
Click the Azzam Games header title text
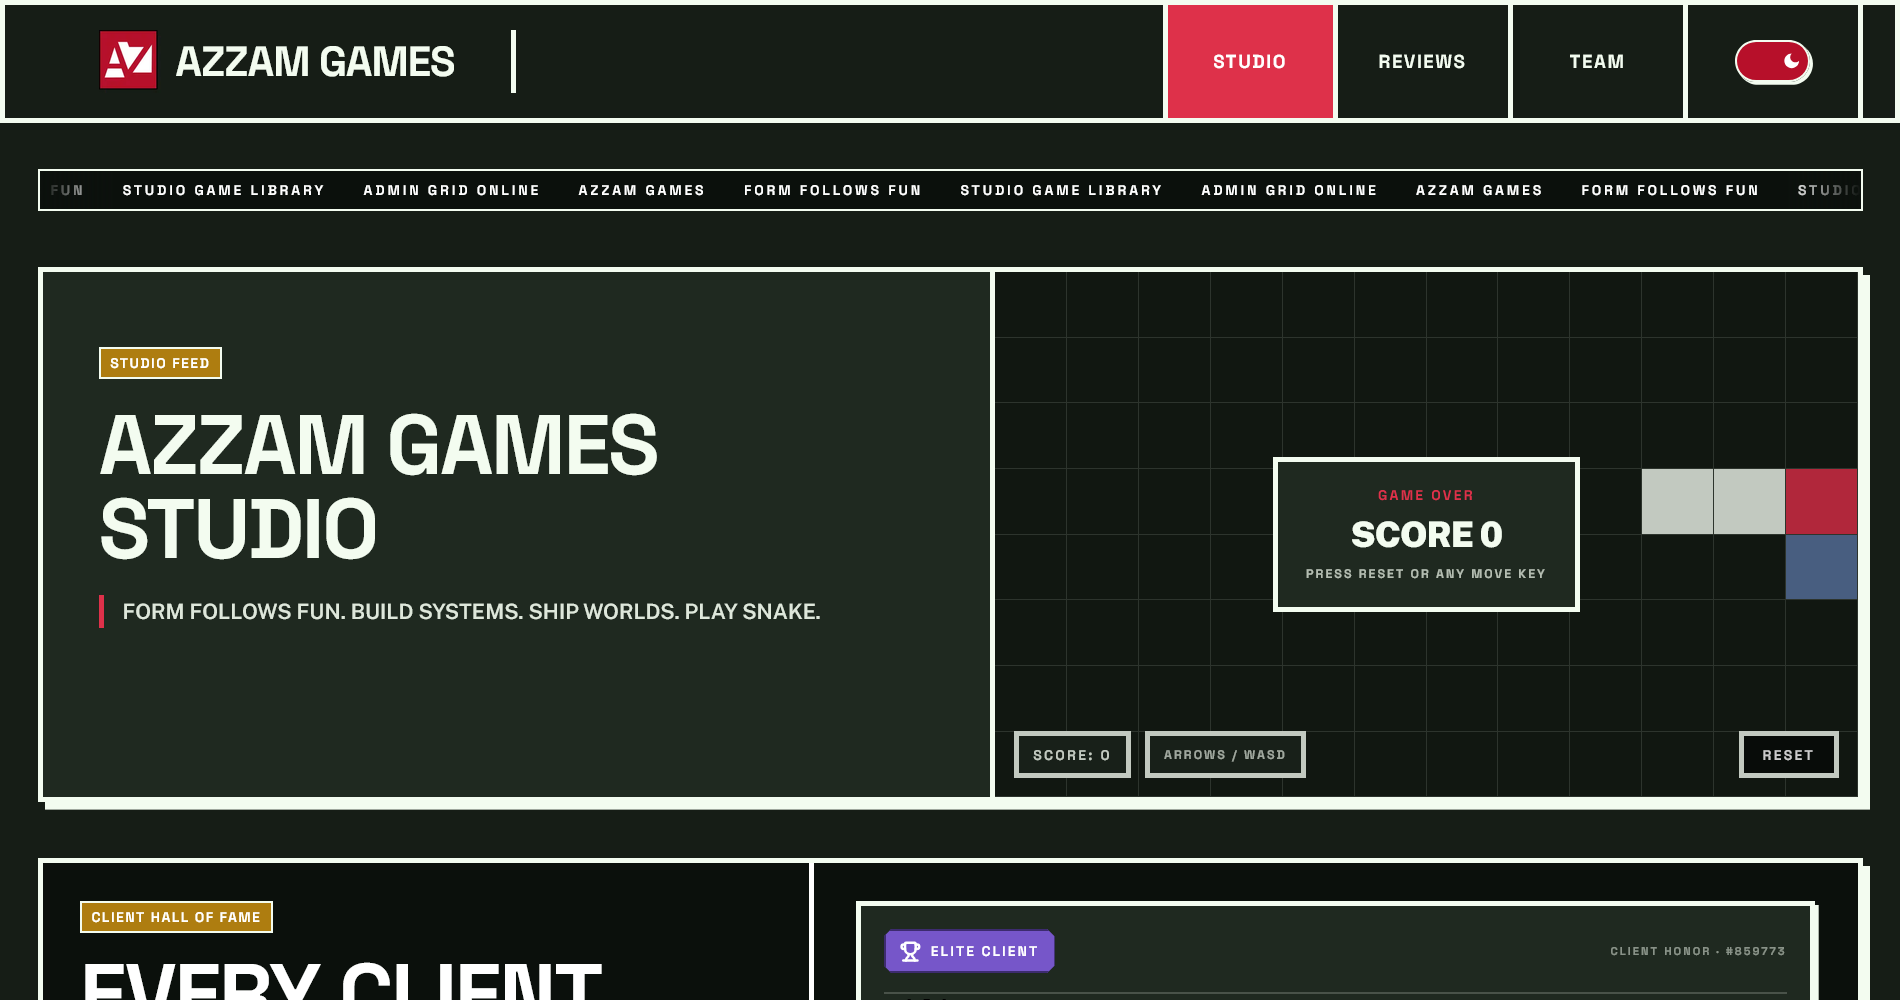pos(315,62)
